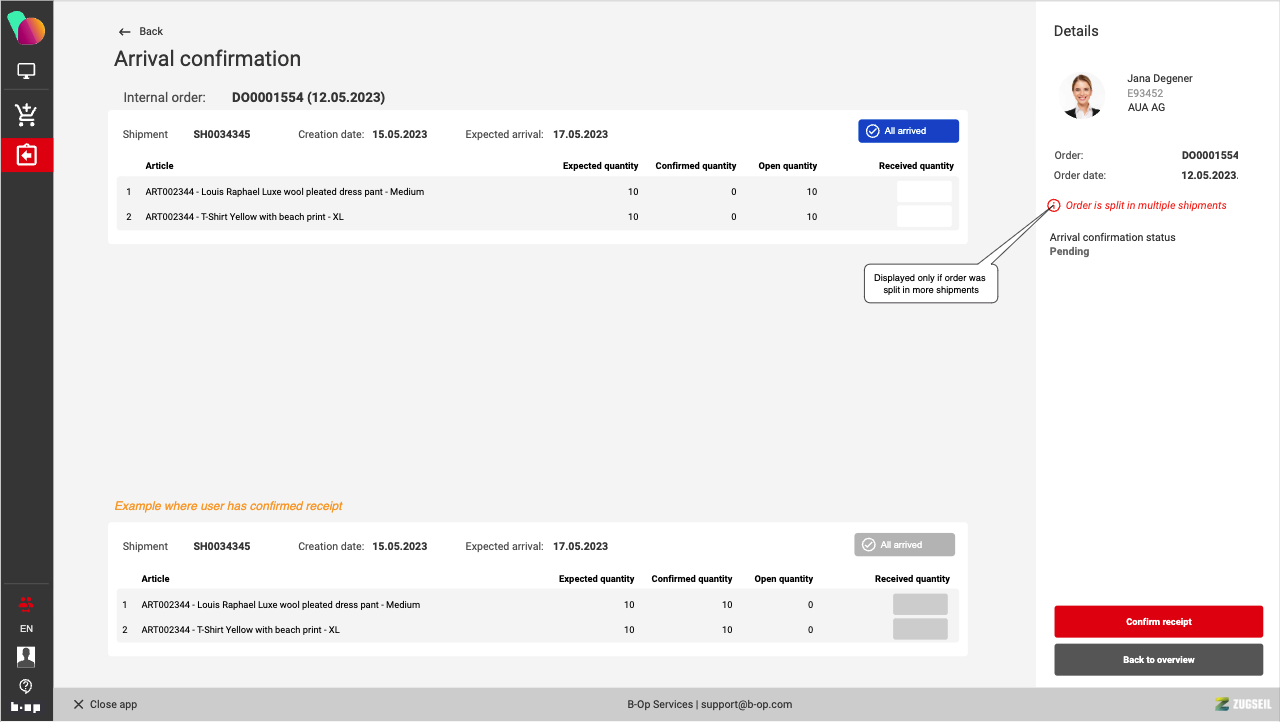This screenshot has width=1280, height=722.
Task: Click the colorful app logo in sidebar
Action: tap(26, 29)
